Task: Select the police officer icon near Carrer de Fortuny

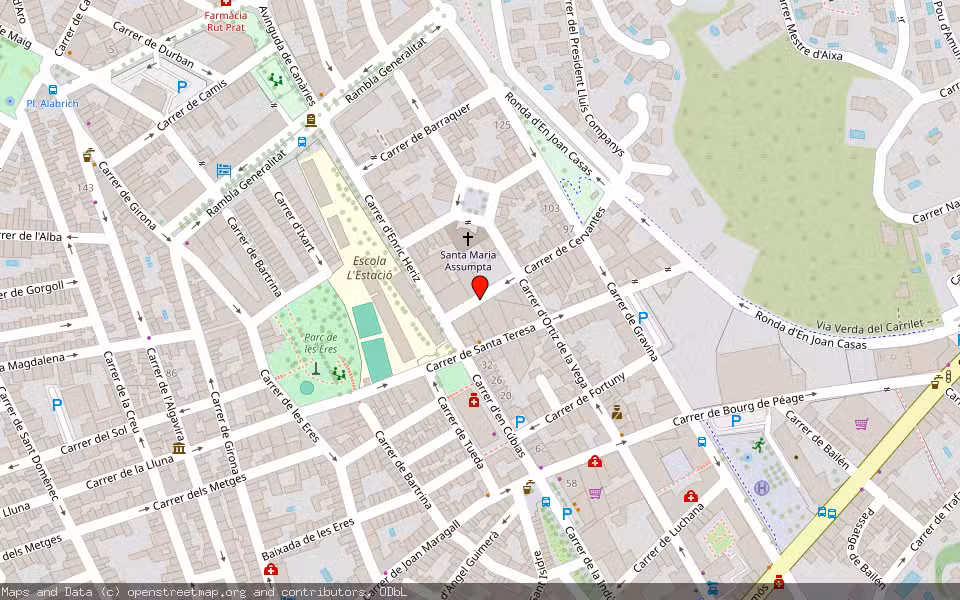Action: [617, 413]
